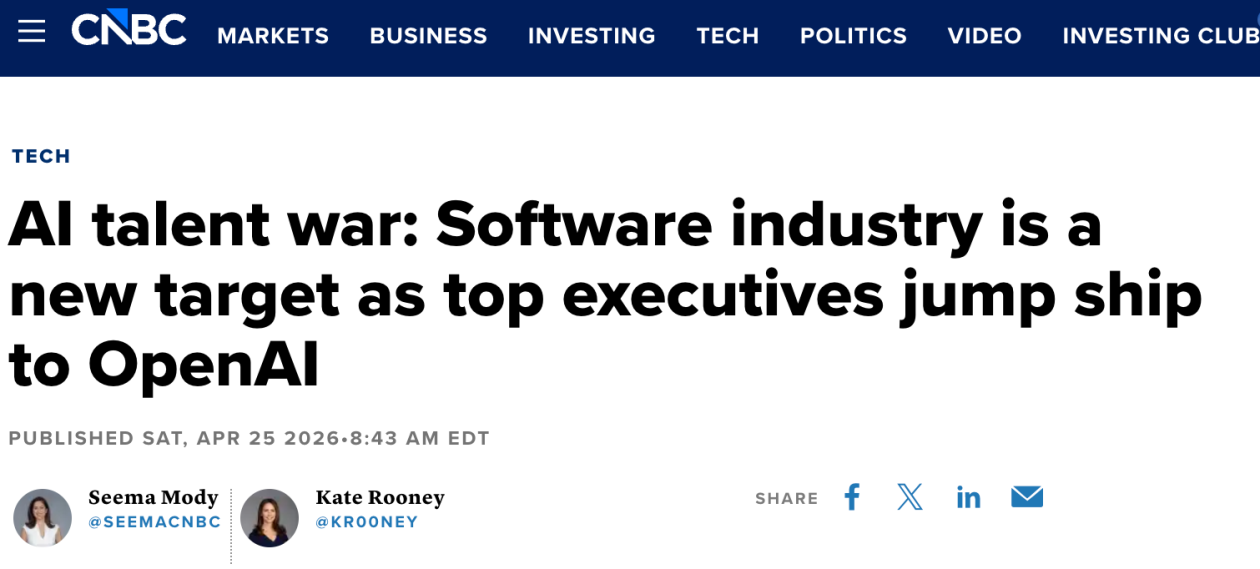Click the TECH category label above headline
Image resolution: width=1260 pixels, height=569 pixels.
click(x=41, y=156)
